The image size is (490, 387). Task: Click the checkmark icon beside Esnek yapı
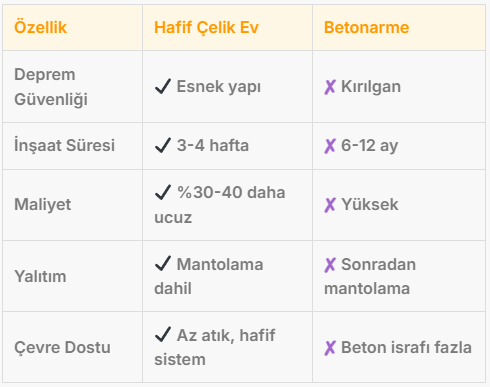coord(163,86)
